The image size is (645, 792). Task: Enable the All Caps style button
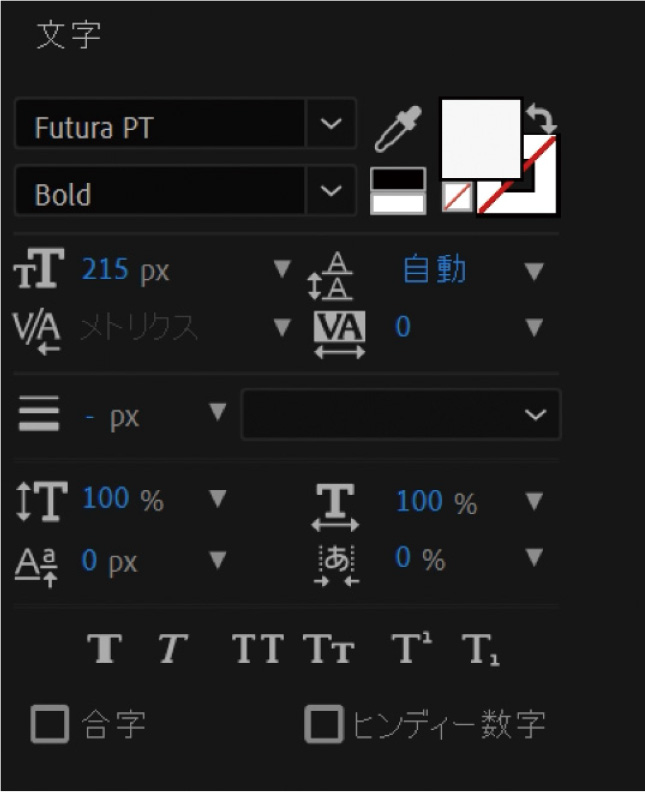[257, 649]
